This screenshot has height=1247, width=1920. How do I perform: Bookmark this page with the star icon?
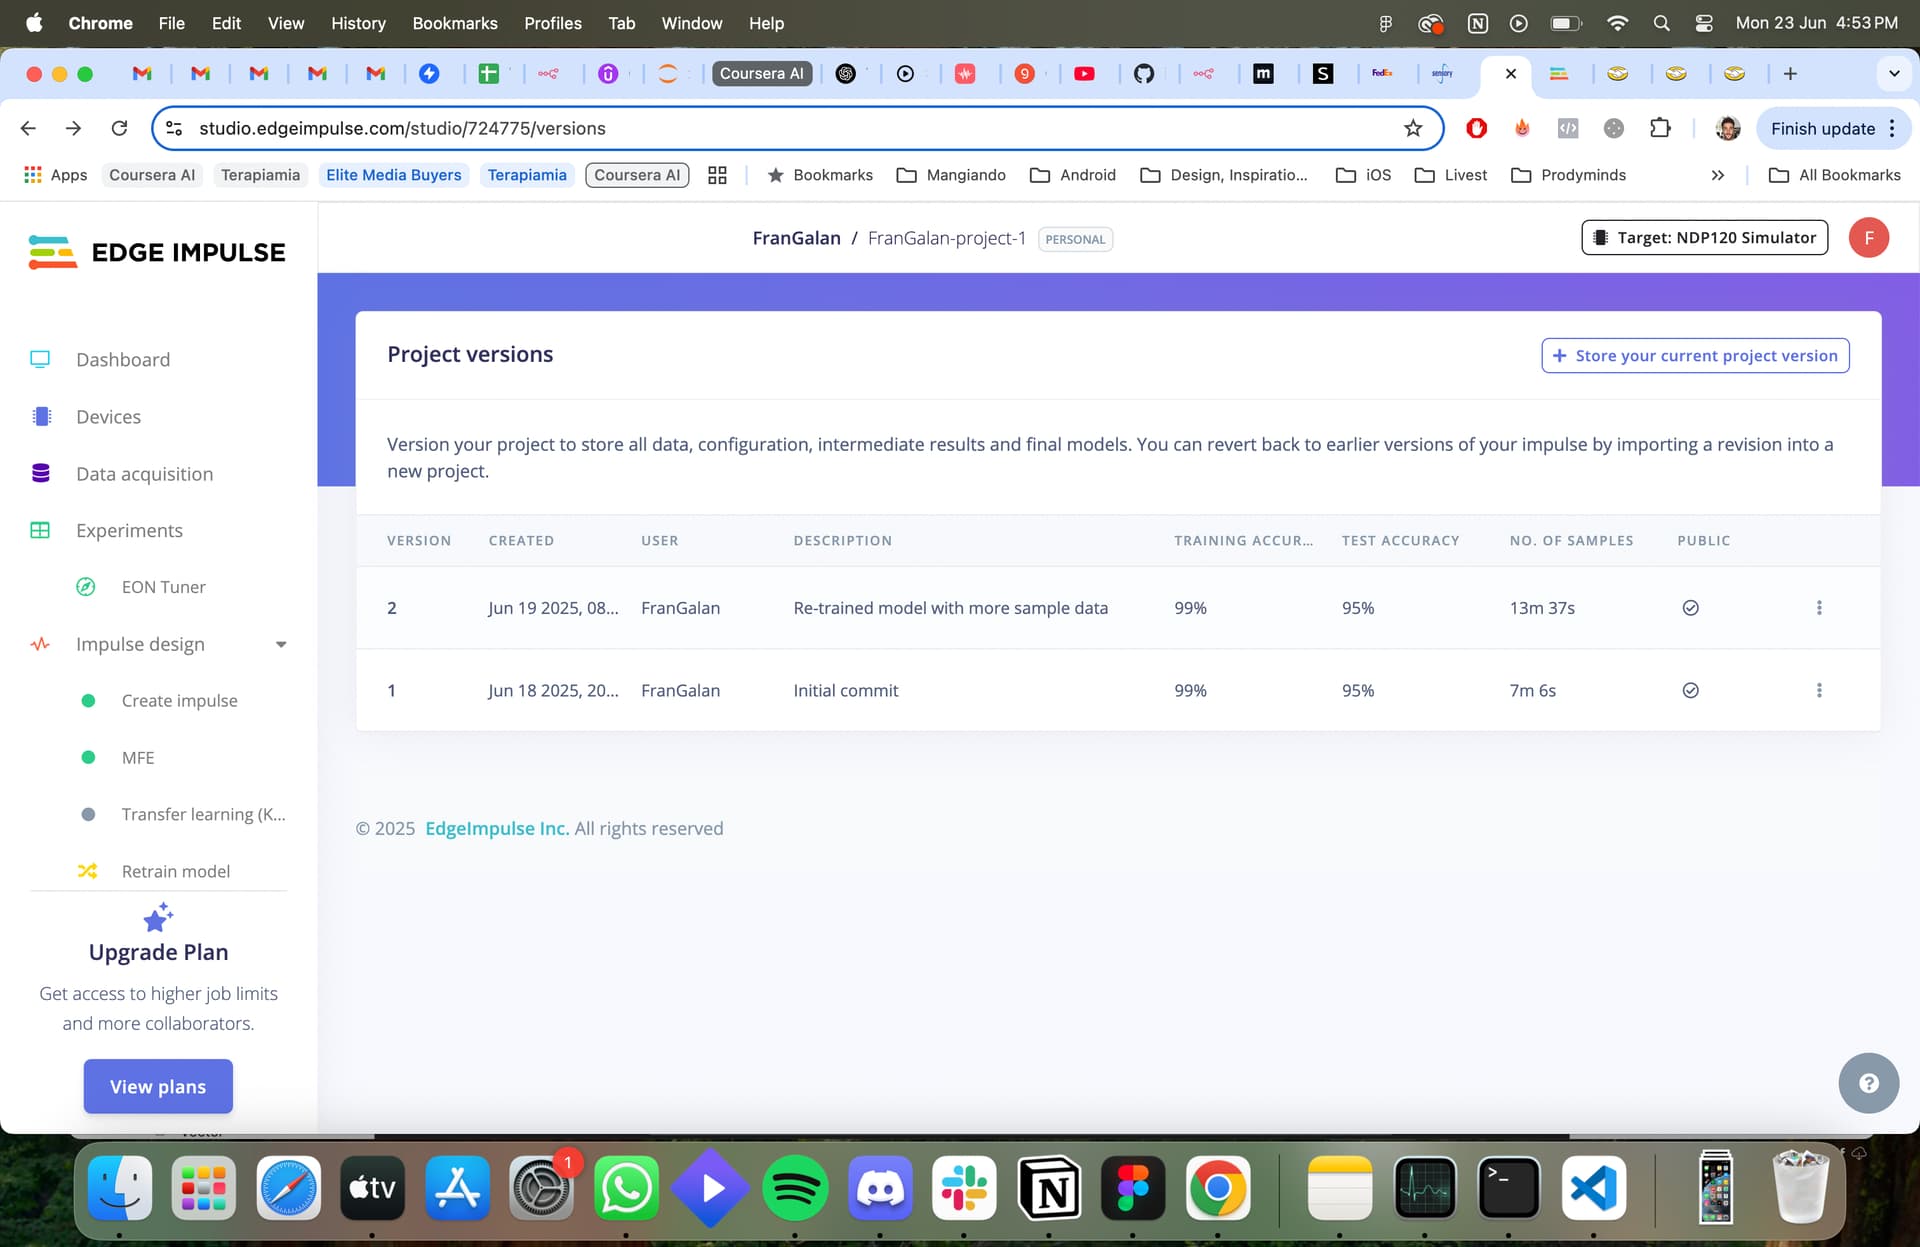(1412, 128)
